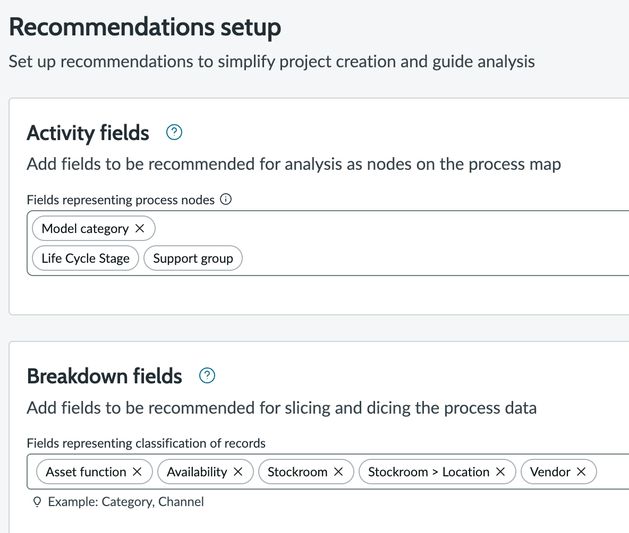Screen dimensions: 629x533
Task: Remove Stockroom > Location chip via X
Action: pos(500,472)
